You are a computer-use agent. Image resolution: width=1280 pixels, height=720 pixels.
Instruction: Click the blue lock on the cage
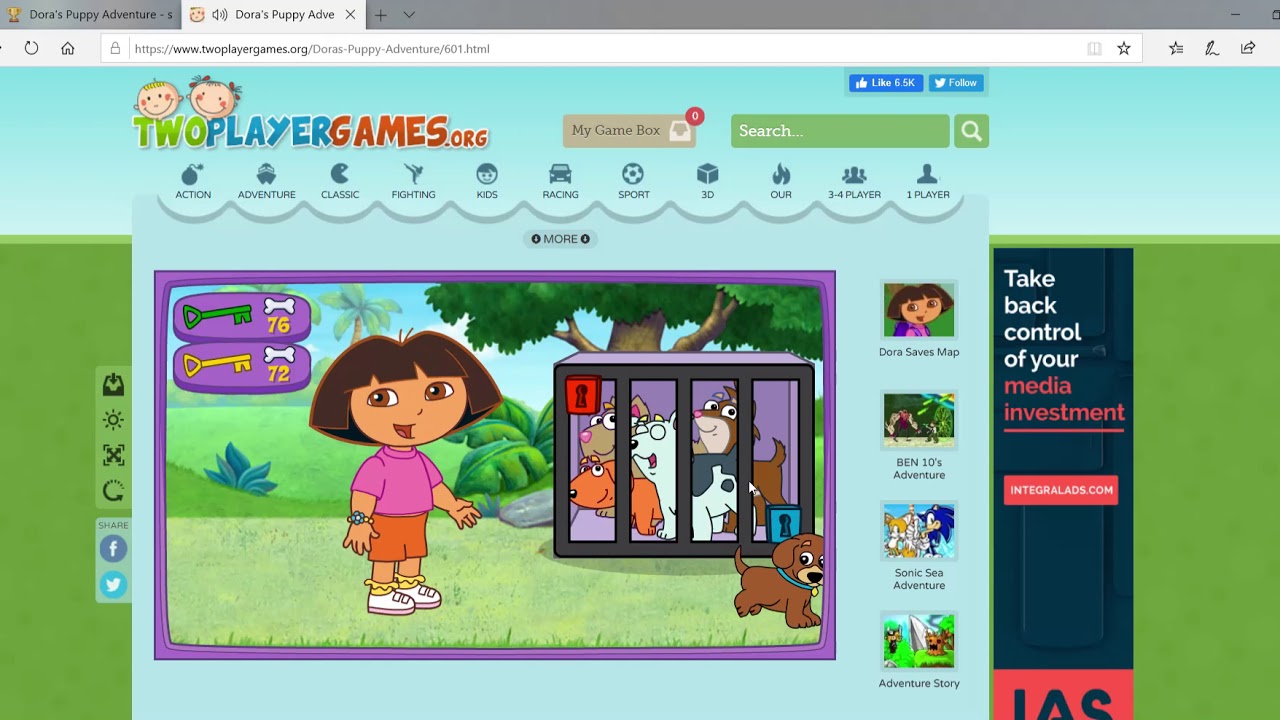click(x=784, y=523)
